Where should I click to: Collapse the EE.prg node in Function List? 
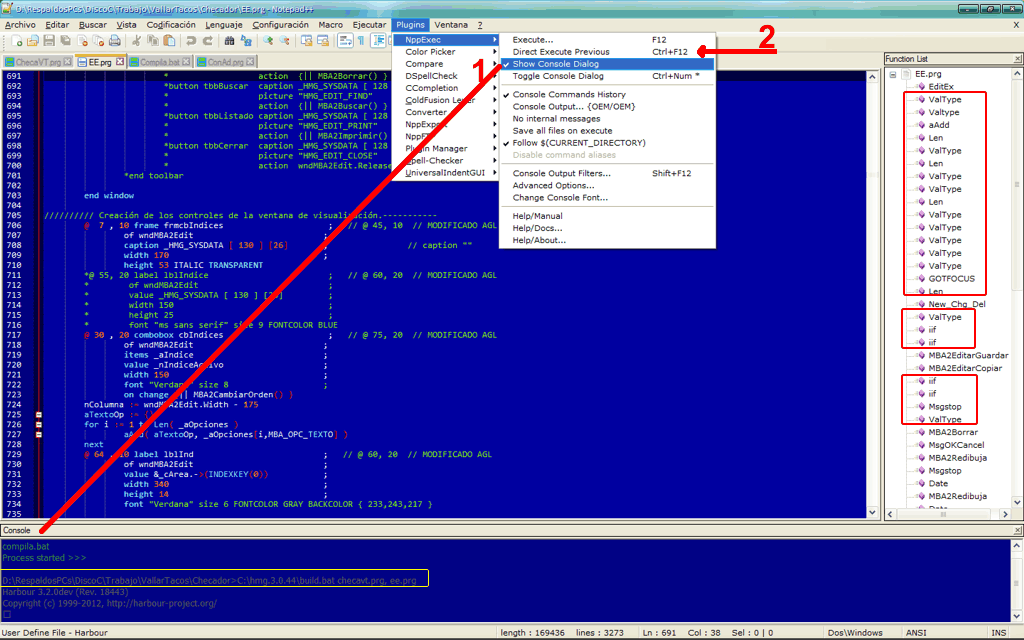[893, 74]
